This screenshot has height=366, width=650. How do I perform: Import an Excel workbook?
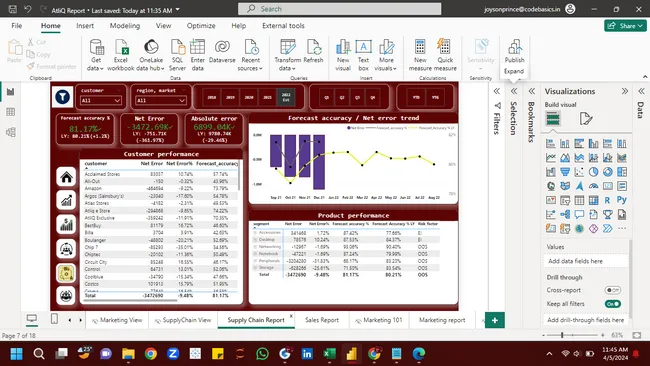(x=121, y=55)
